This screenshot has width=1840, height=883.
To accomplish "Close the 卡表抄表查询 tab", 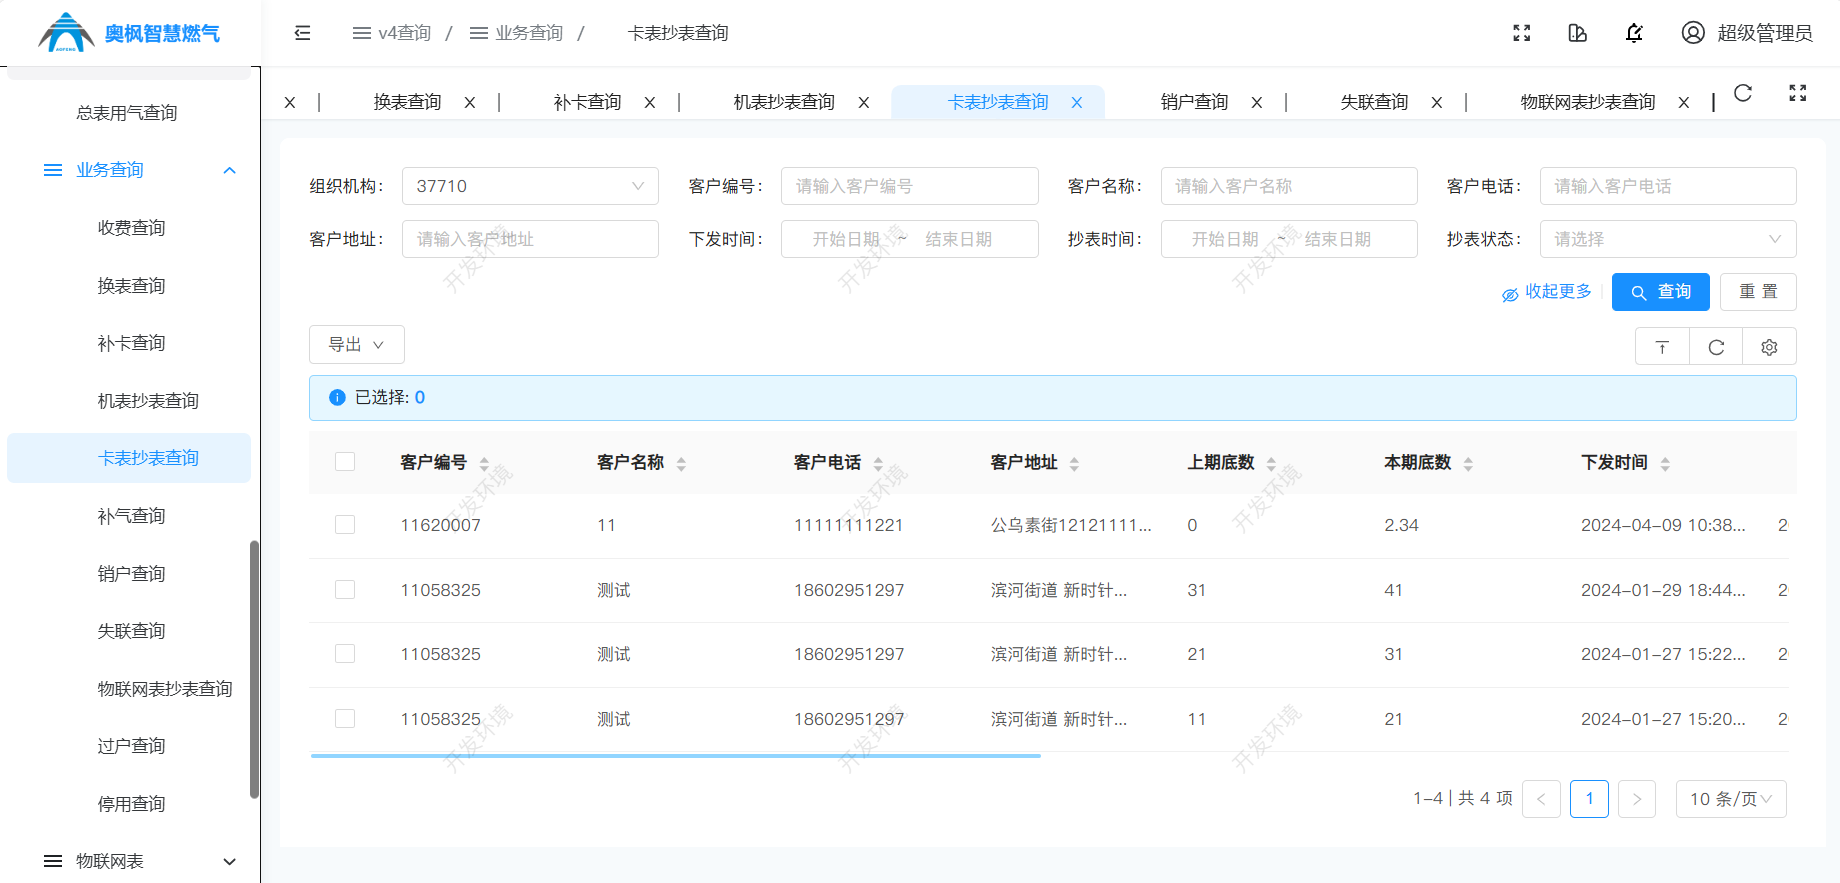I will tap(1077, 102).
